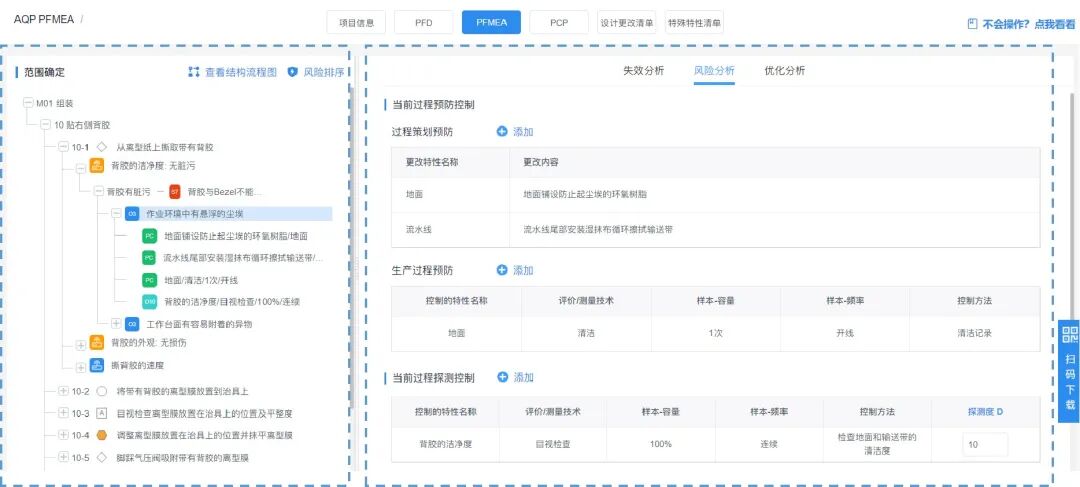Click the plus icon next to 当前过程探测控制
Viewport: 1080px width, 487px height.
coord(502,377)
